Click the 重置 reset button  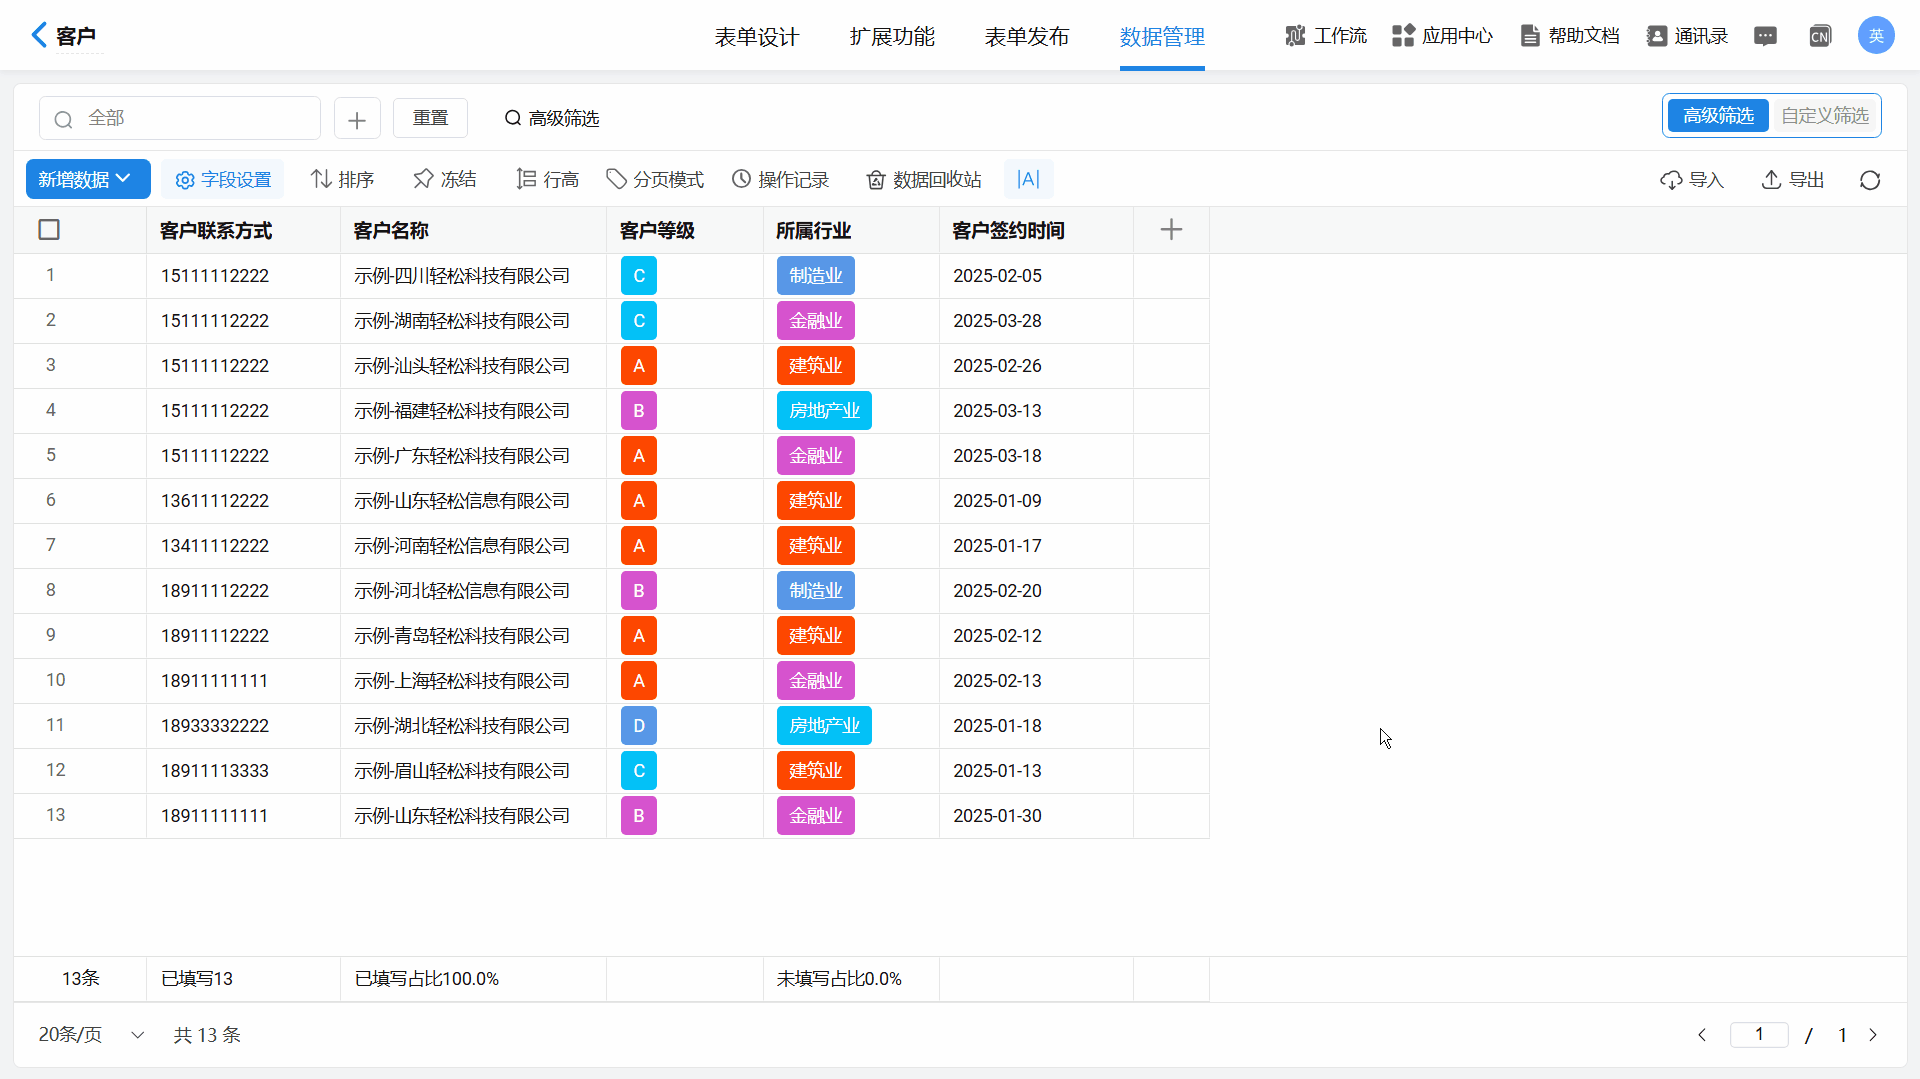click(430, 118)
